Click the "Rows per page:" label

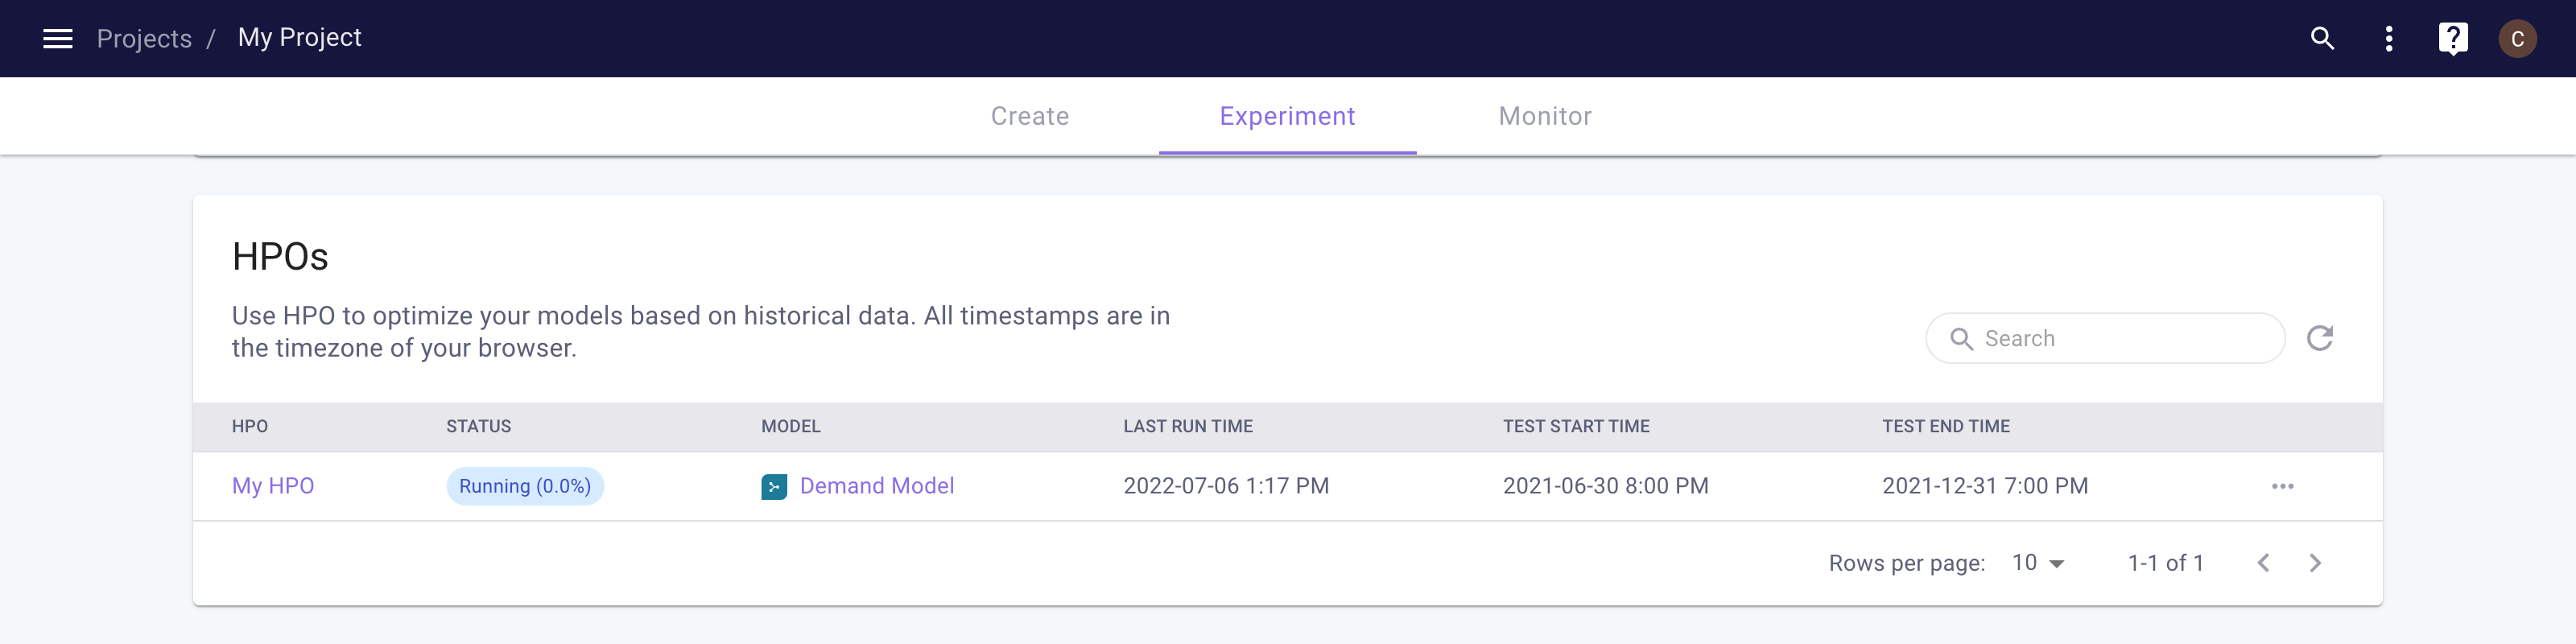tap(1906, 563)
